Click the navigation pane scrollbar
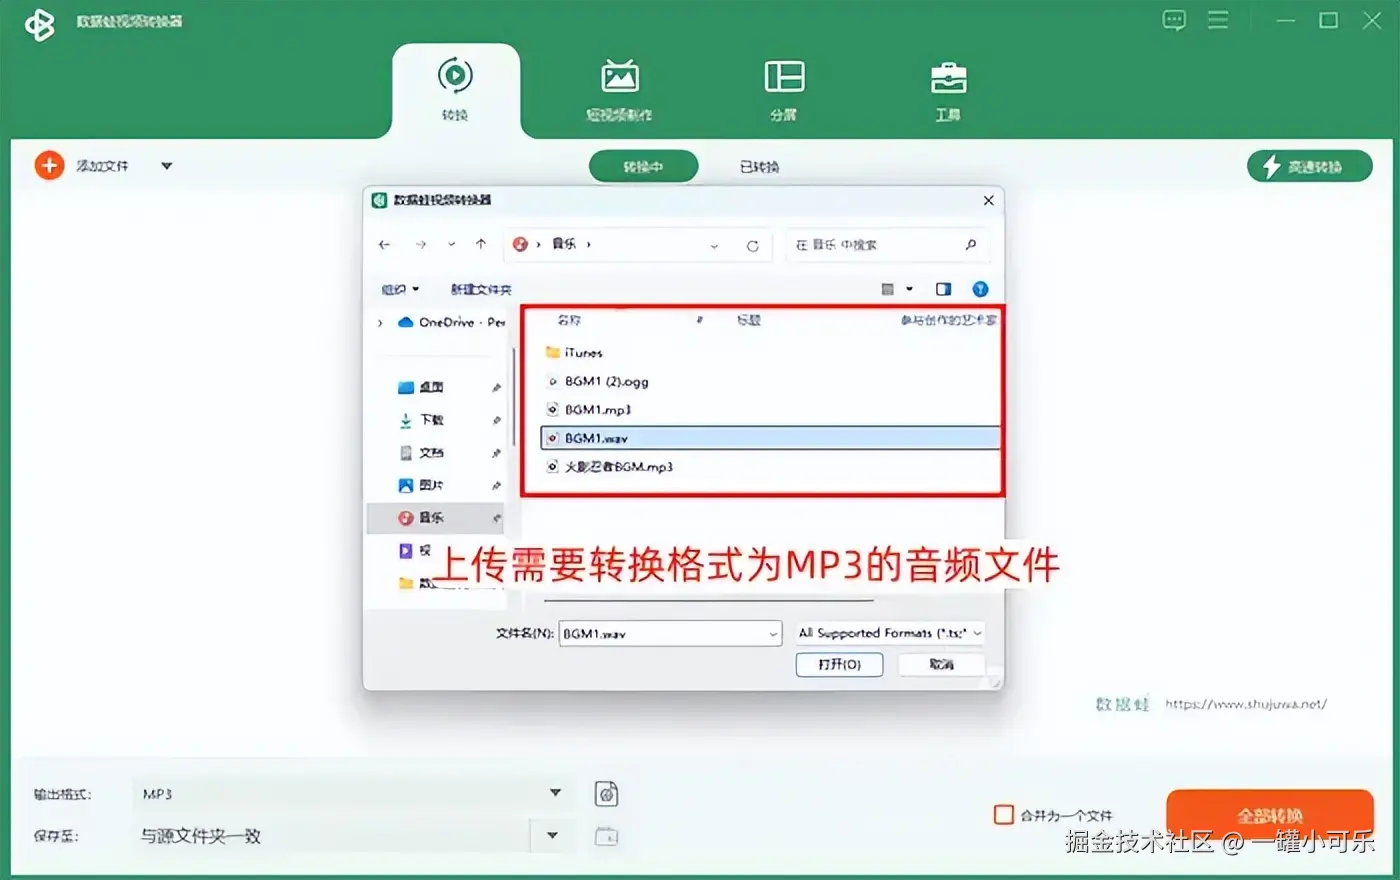 (514, 395)
